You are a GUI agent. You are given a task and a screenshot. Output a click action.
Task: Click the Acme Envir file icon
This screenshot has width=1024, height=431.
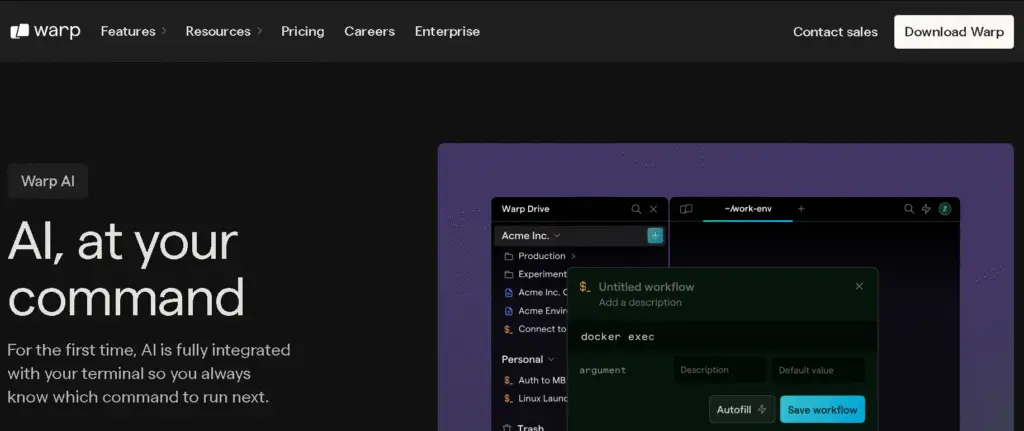click(x=509, y=311)
